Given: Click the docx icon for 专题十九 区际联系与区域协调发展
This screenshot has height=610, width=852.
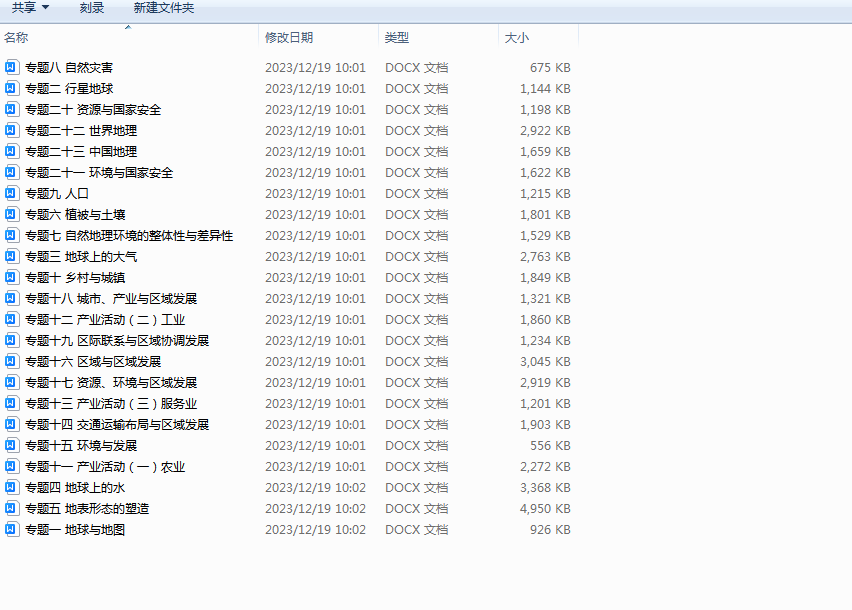Looking at the screenshot, I should pyautogui.click(x=11, y=341).
